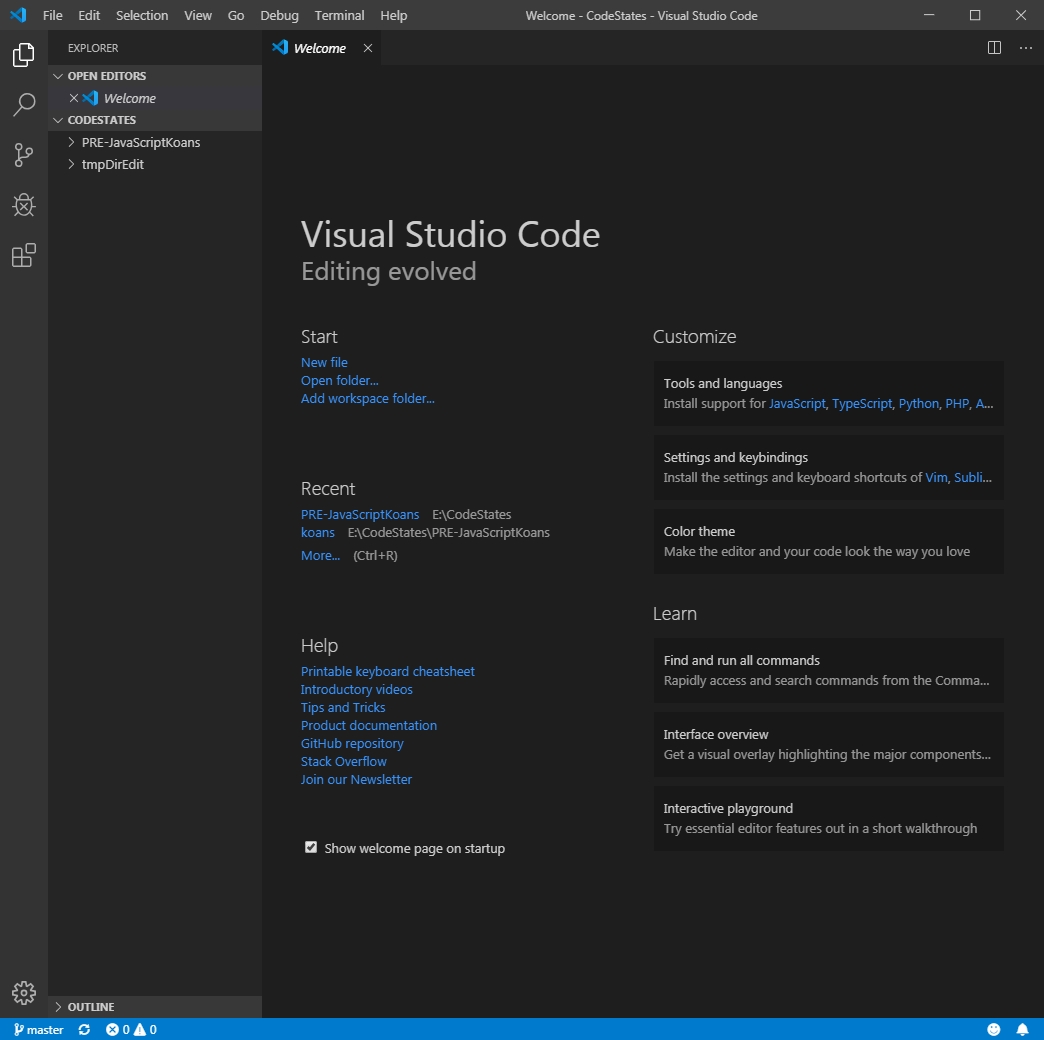Open the editor More Actions ellipsis
The width and height of the screenshot is (1044, 1040).
pyautogui.click(x=1025, y=48)
